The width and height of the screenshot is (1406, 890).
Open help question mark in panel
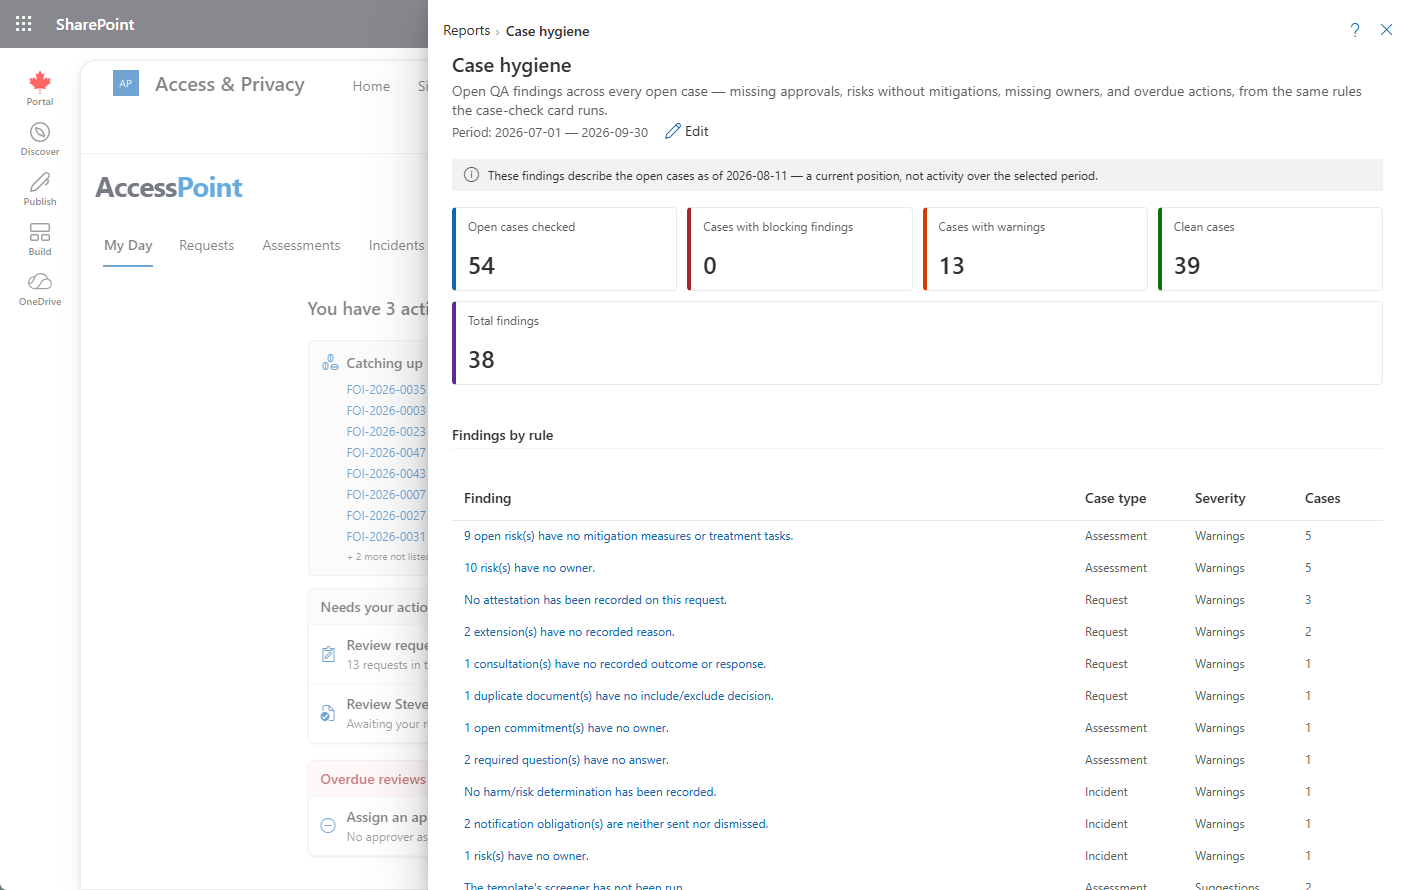click(x=1355, y=30)
